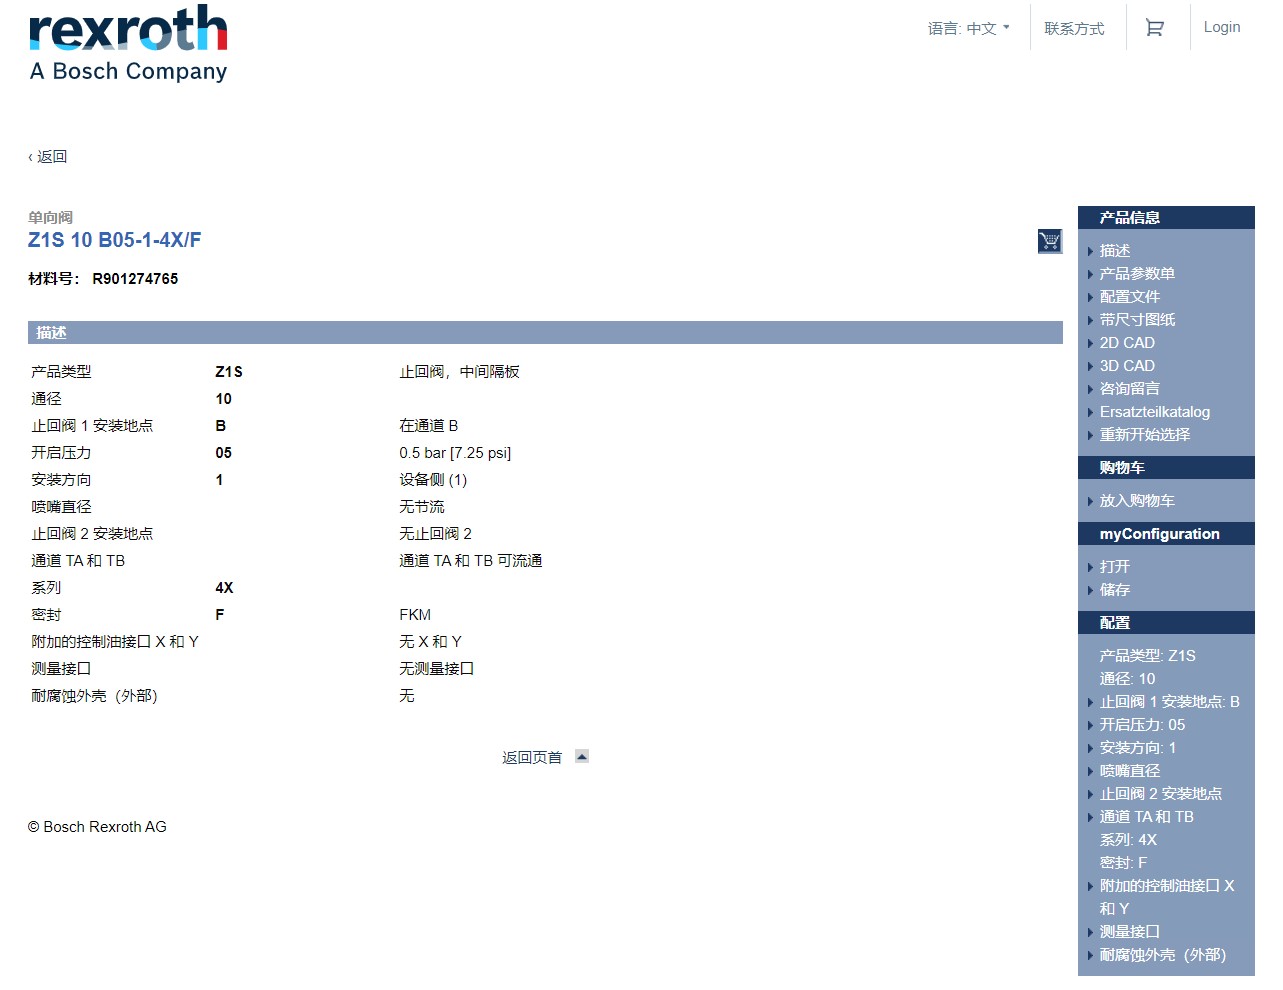Click myConfiguration sidebar header
The width and height of the screenshot is (1283, 990).
click(1166, 533)
